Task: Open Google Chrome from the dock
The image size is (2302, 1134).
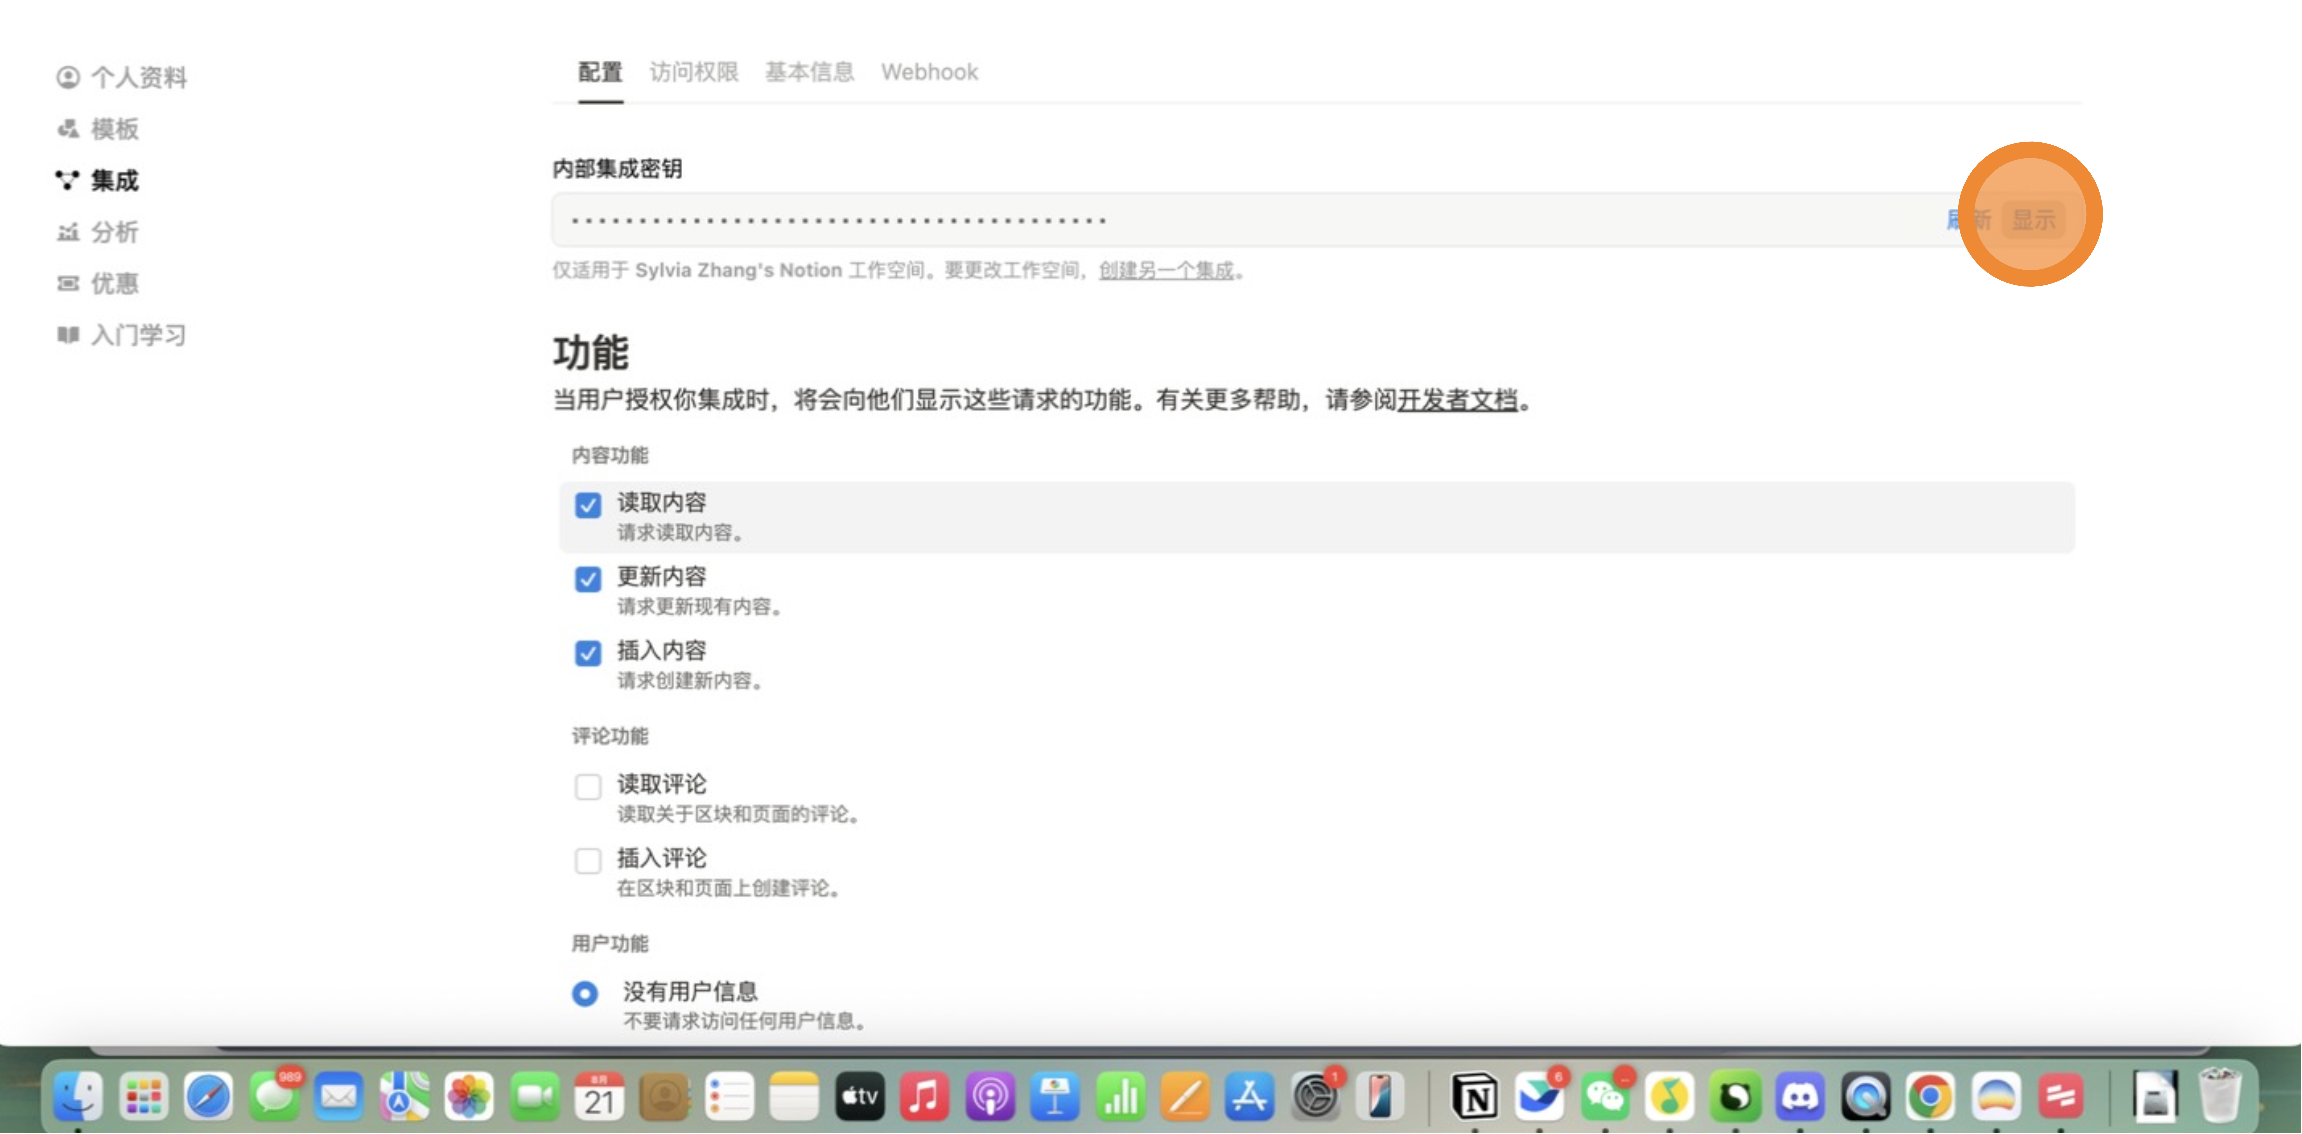Action: [1930, 1098]
